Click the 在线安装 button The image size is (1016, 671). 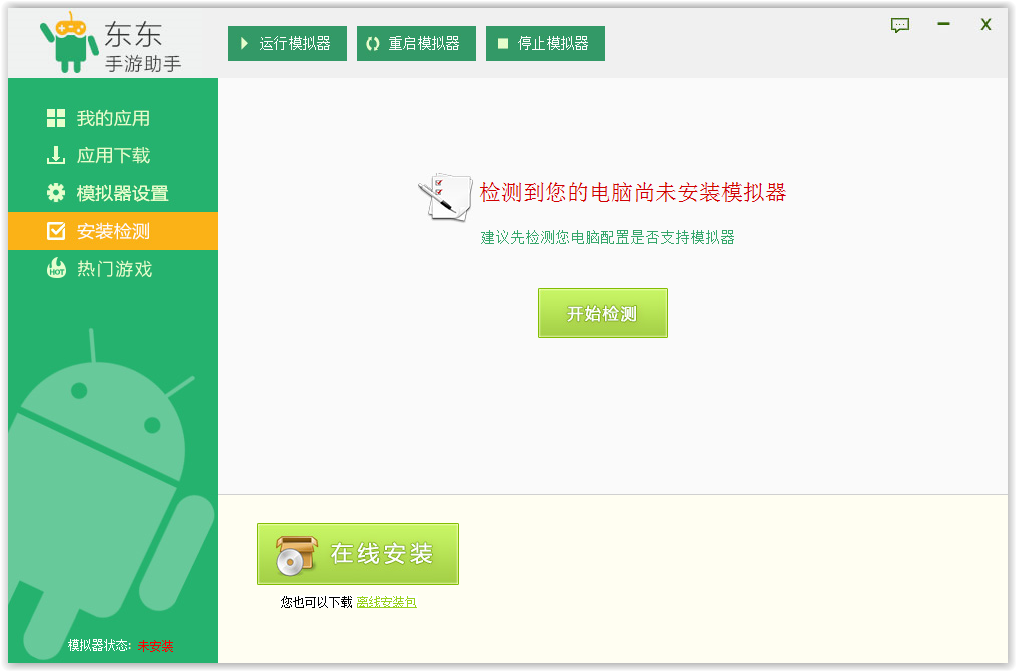358,554
